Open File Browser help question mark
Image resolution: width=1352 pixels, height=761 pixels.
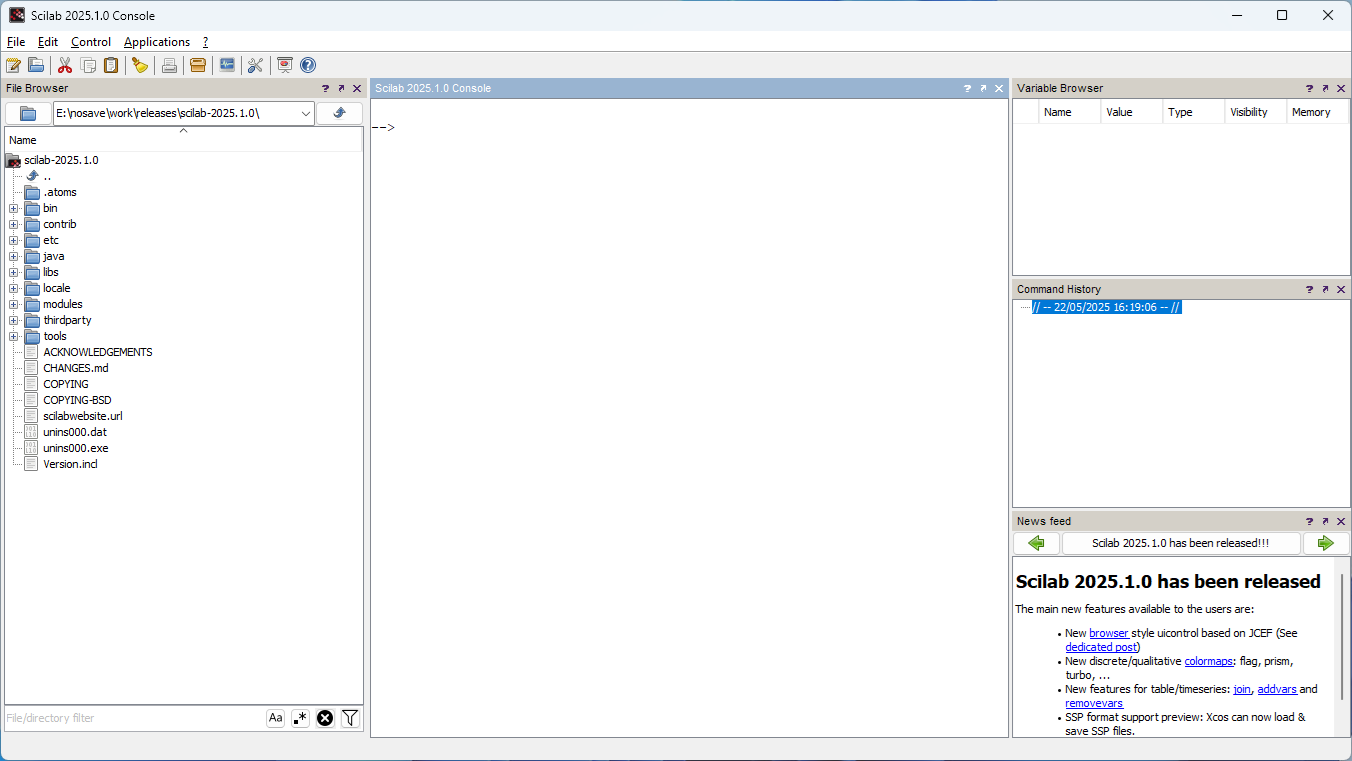click(326, 88)
